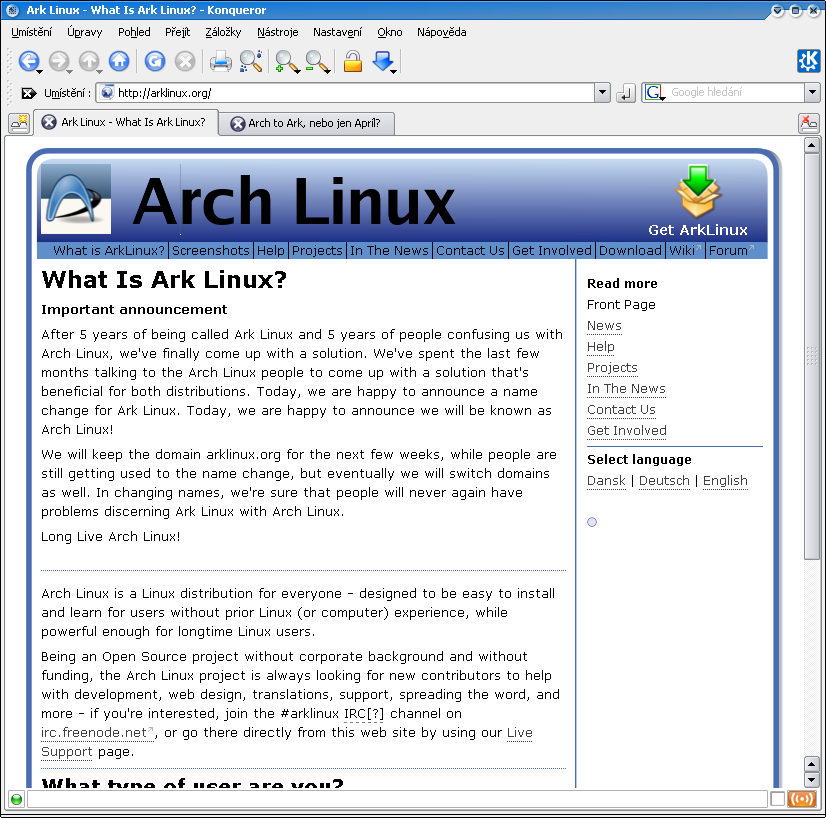This screenshot has height=818, width=826.
Task: Close the 'Ark Linux - What Is Ark Linux?' tab icon
Action: [49, 122]
